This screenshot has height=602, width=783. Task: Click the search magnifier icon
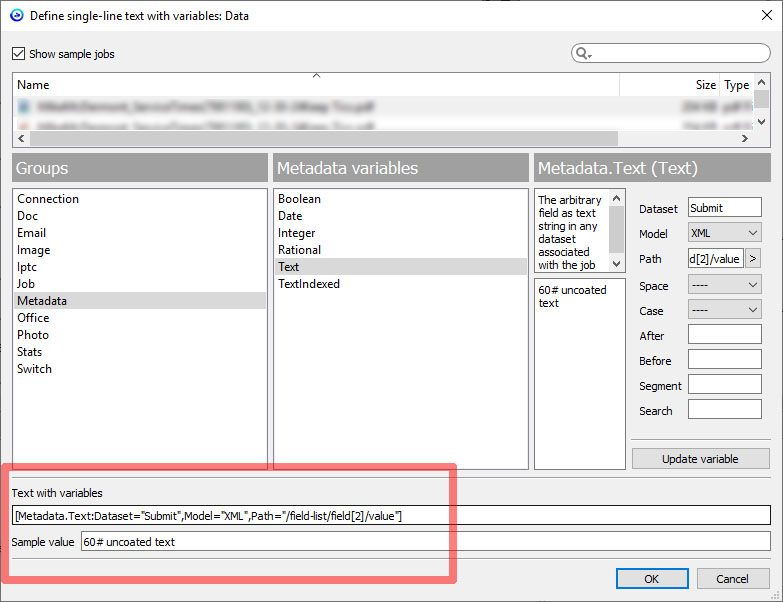pyautogui.click(x=583, y=54)
